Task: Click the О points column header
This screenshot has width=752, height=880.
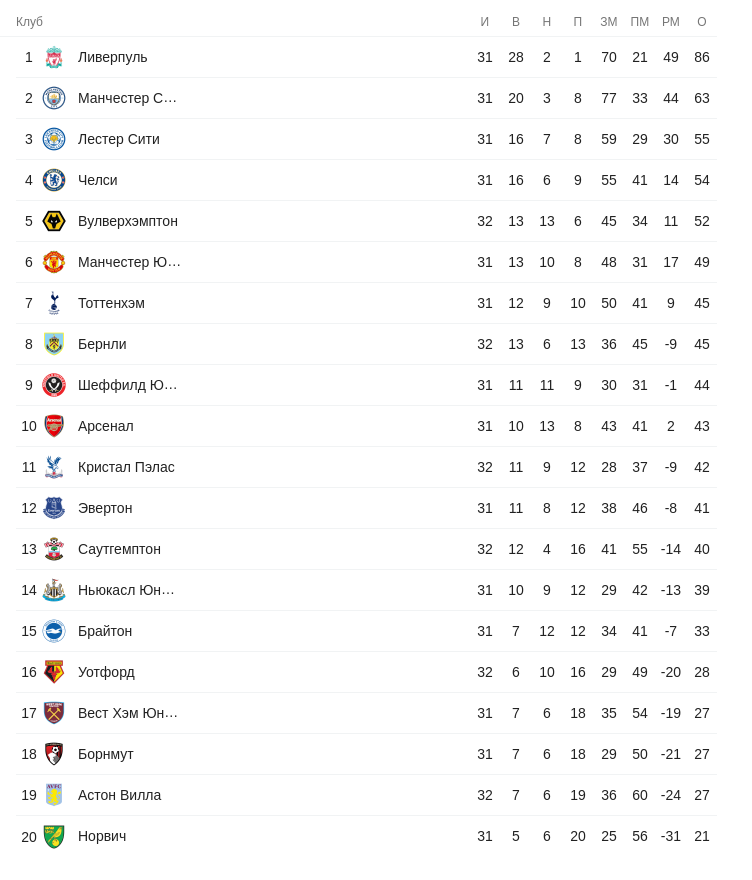Action: 701,22
